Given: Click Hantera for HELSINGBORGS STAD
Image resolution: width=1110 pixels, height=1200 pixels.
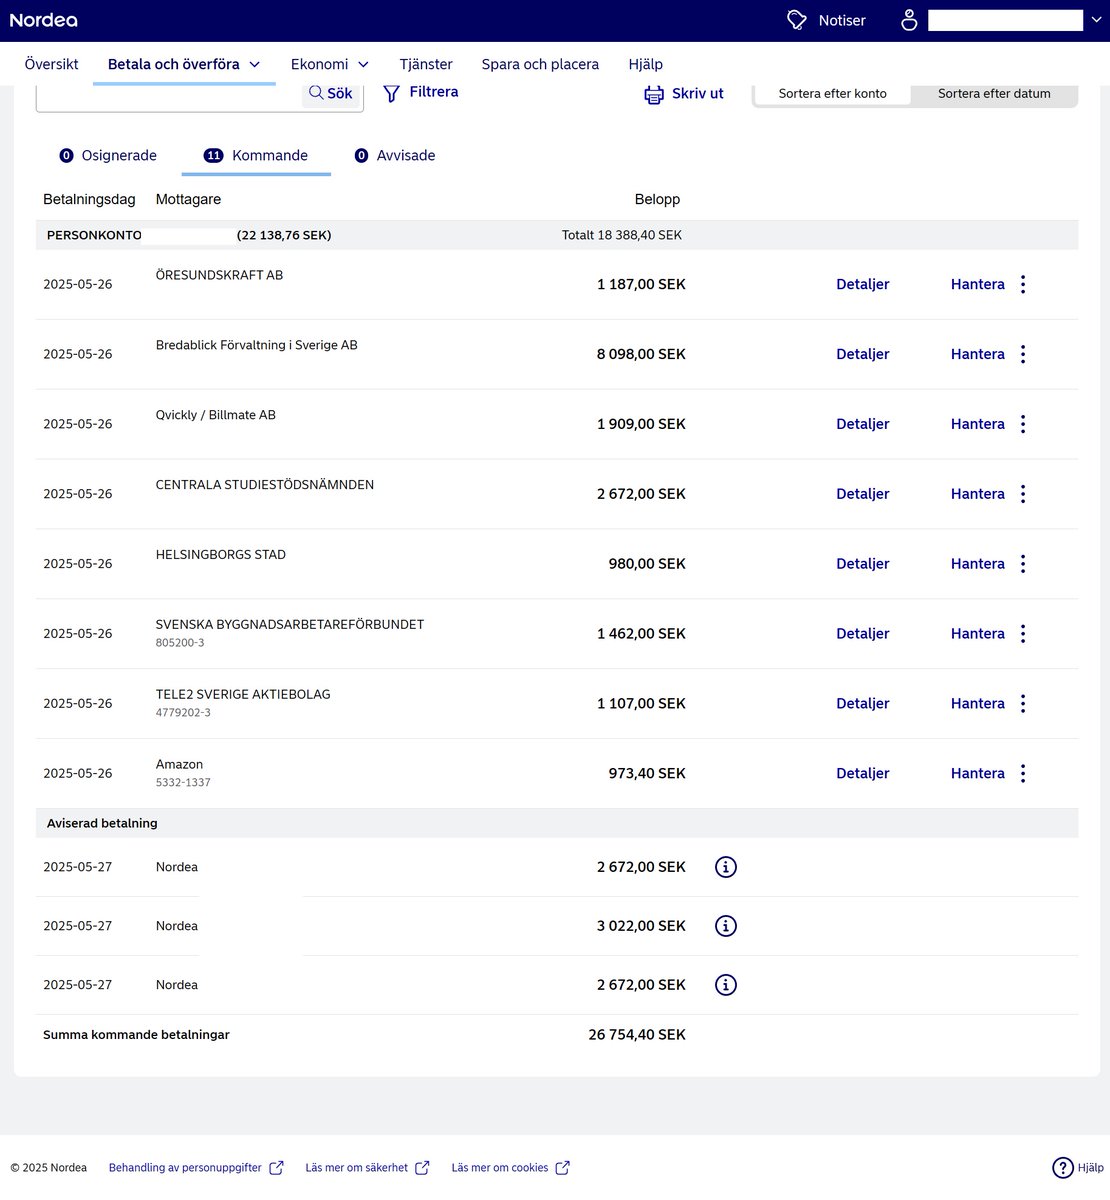Looking at the screenshot, I should point(977,564).
